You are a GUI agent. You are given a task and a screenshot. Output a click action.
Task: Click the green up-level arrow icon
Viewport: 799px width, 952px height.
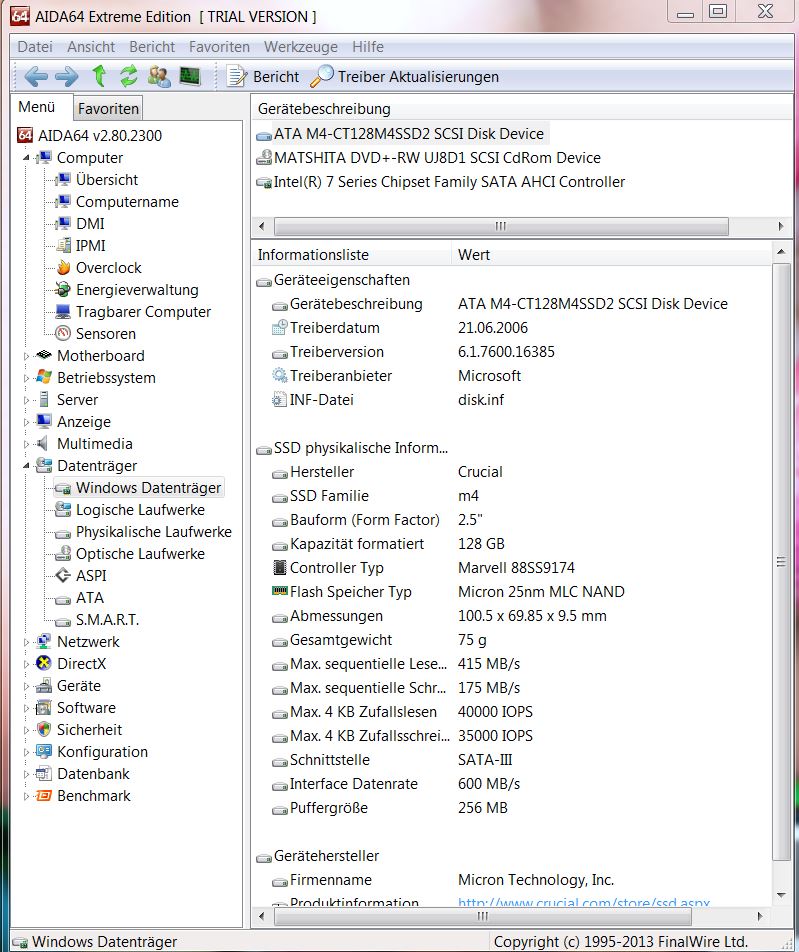click(x=98, y=76)
